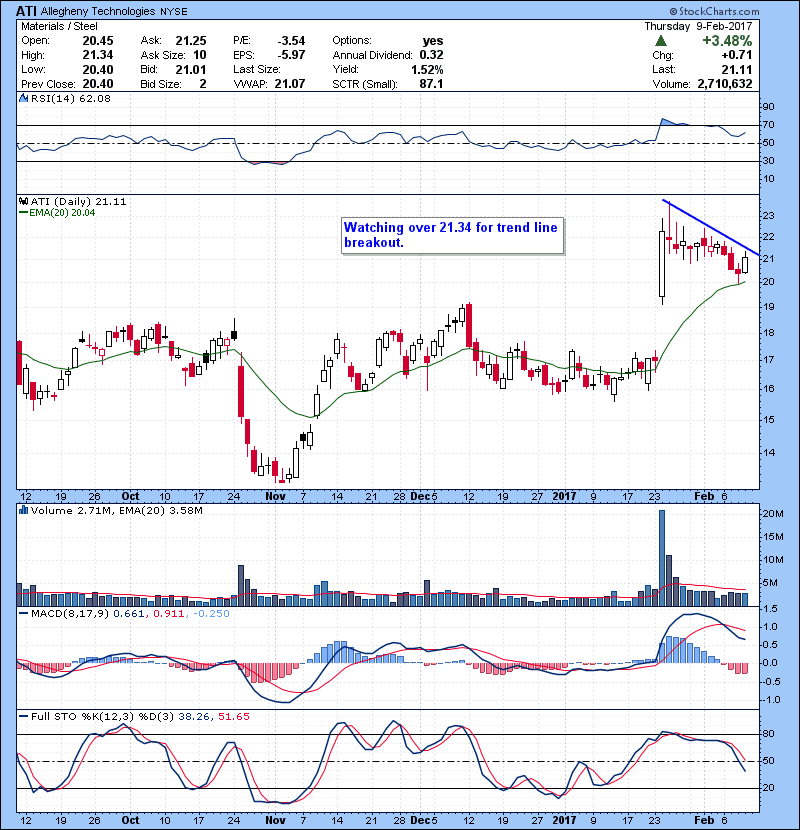
Task: Click the -1.0 label on MACD axis
Action: [x=770, y=700]
